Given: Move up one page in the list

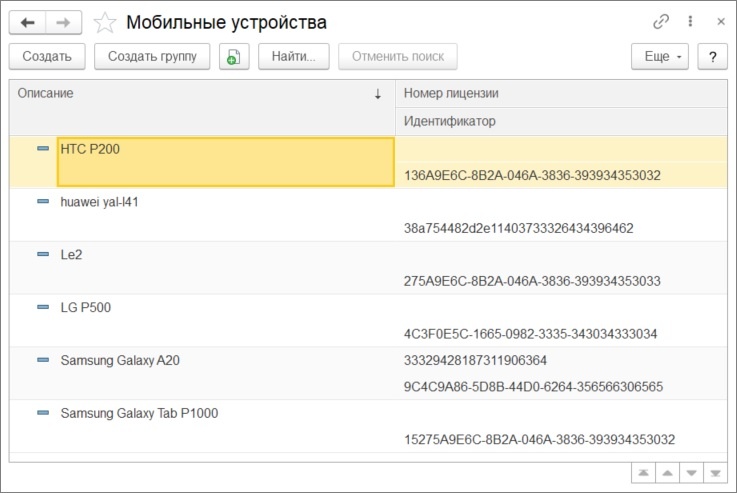Looking at the screenshot, I should tap(667, 473).
